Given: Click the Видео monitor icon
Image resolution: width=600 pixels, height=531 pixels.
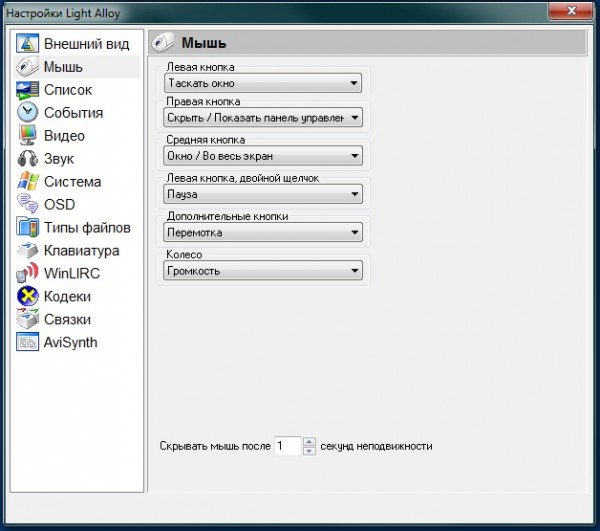Looking at the screenshot, I should pyautogui.click(x=27, y=135).
